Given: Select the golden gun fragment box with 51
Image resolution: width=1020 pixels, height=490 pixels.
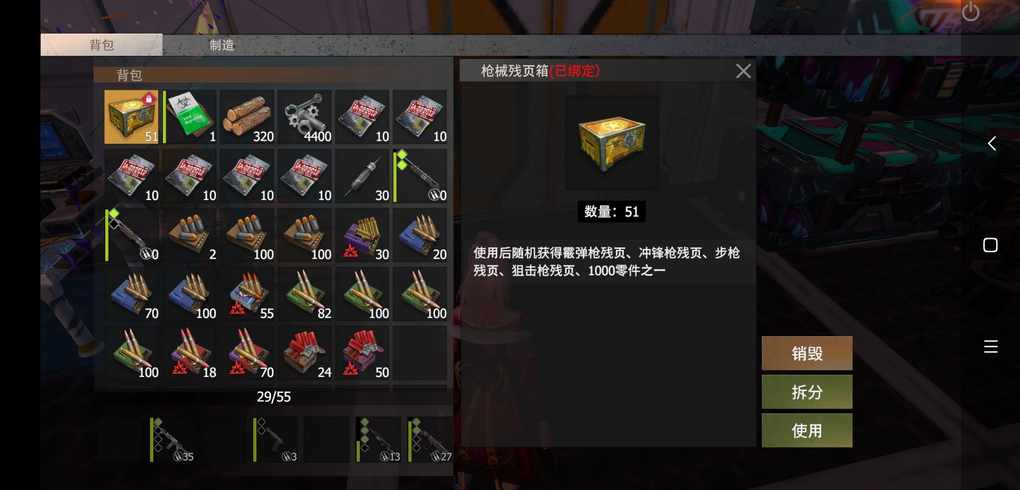Looking at the screenshot, I should coord(131,116).
